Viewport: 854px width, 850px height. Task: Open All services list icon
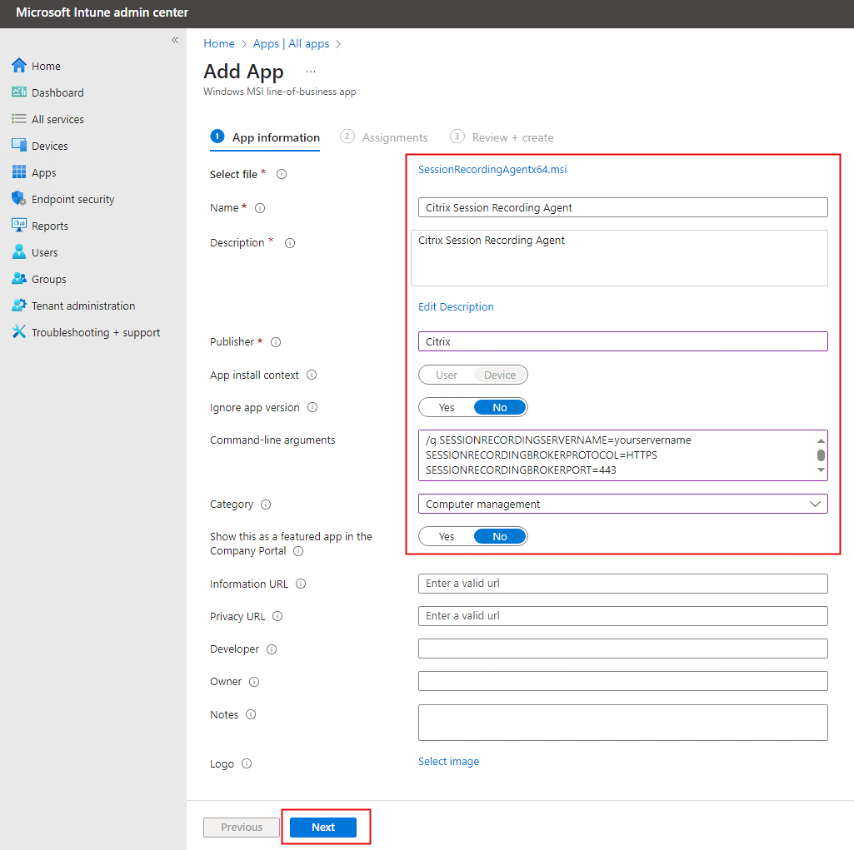click(19, 119)
